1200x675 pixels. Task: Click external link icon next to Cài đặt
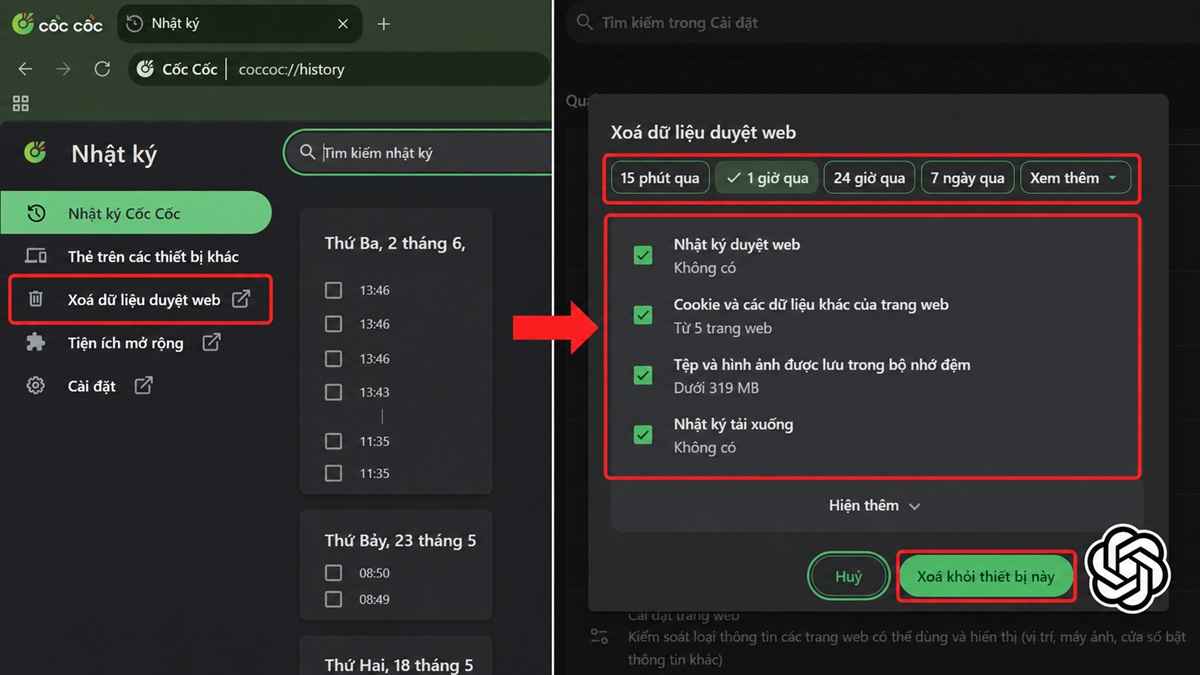click(x=144, y=385)
